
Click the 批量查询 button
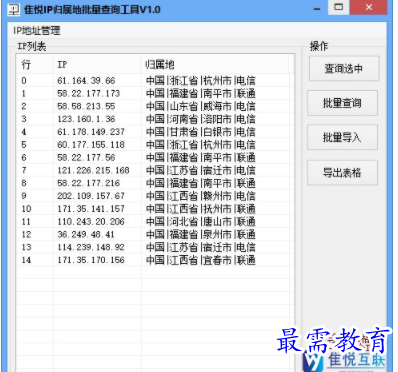pyautogui.click(x=342, y=103)
